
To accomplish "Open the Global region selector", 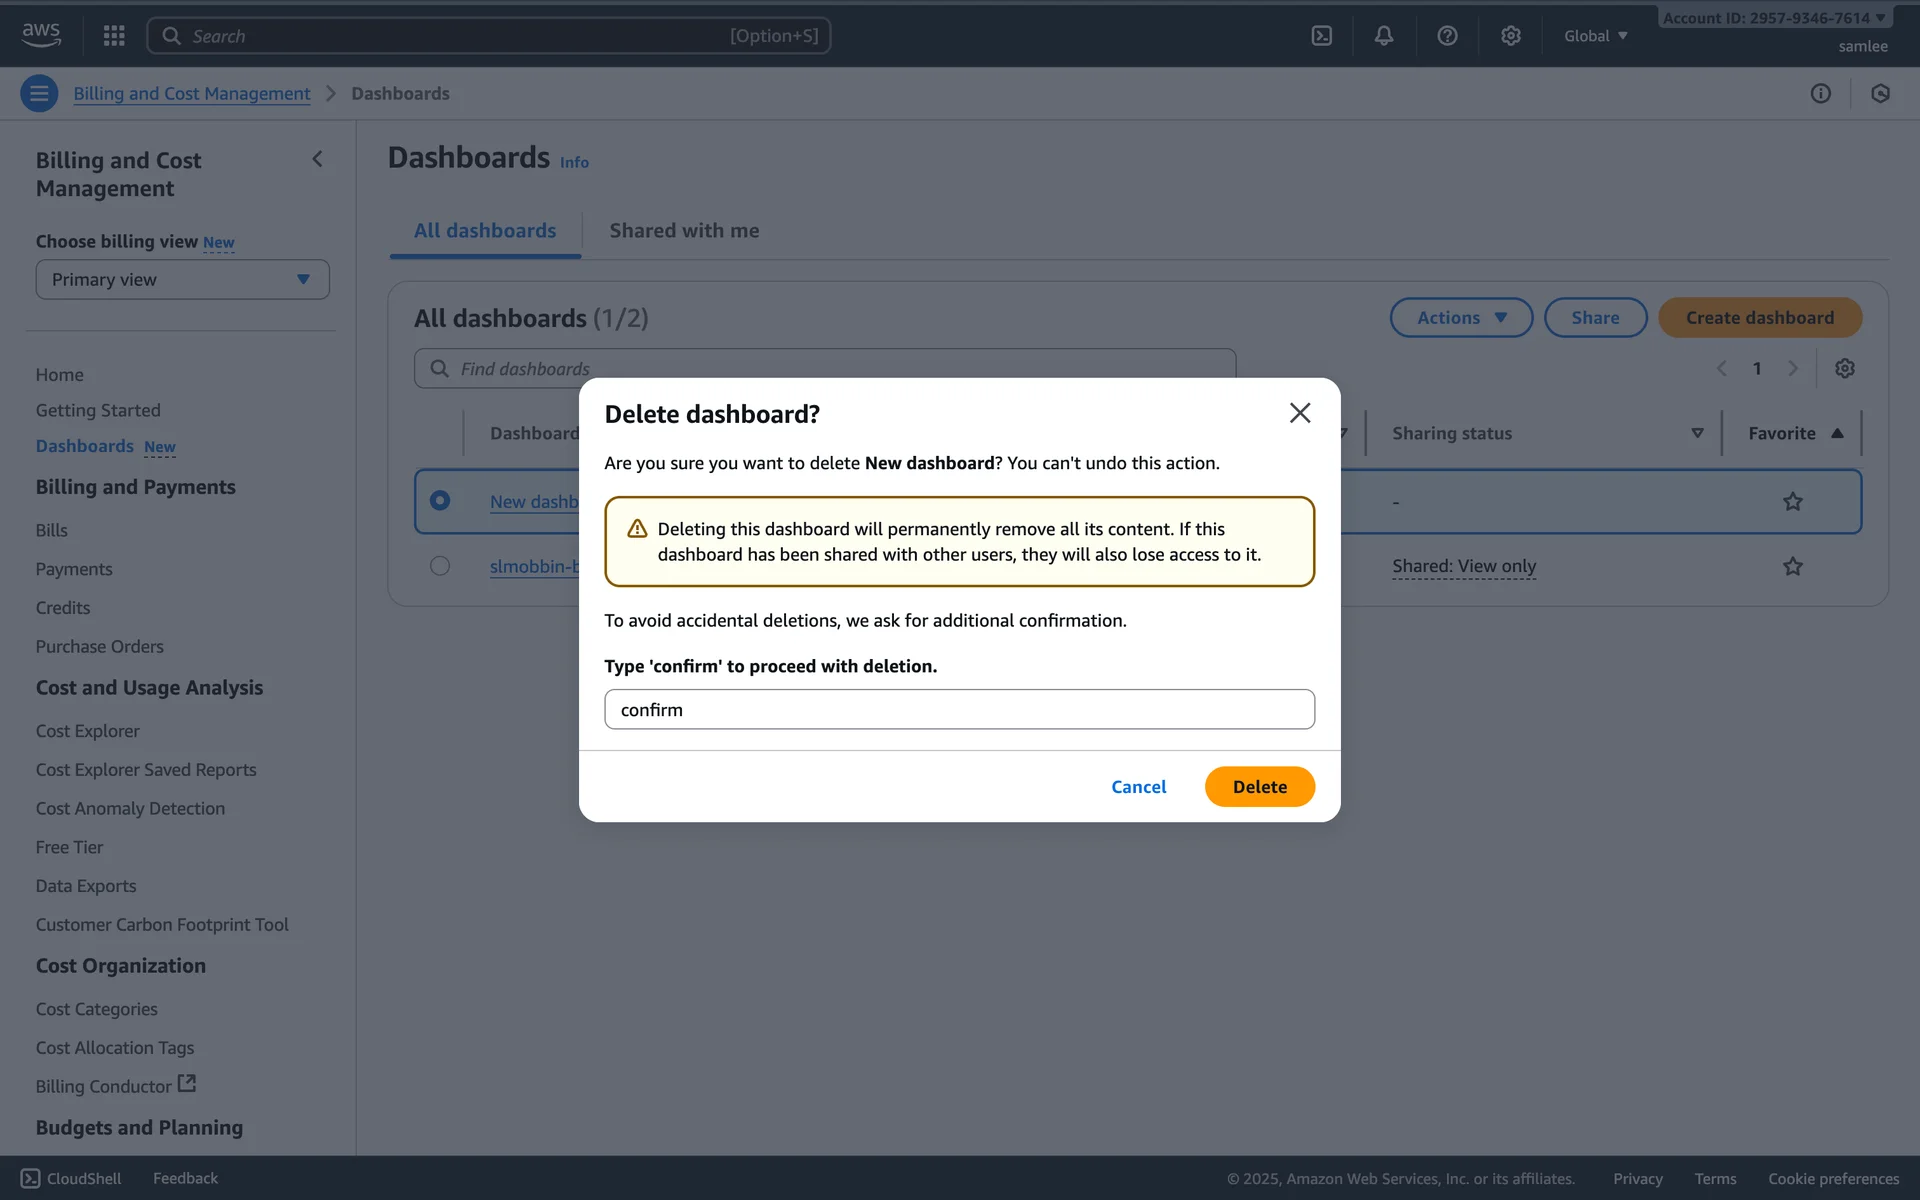I will (x=1595, y=36).
